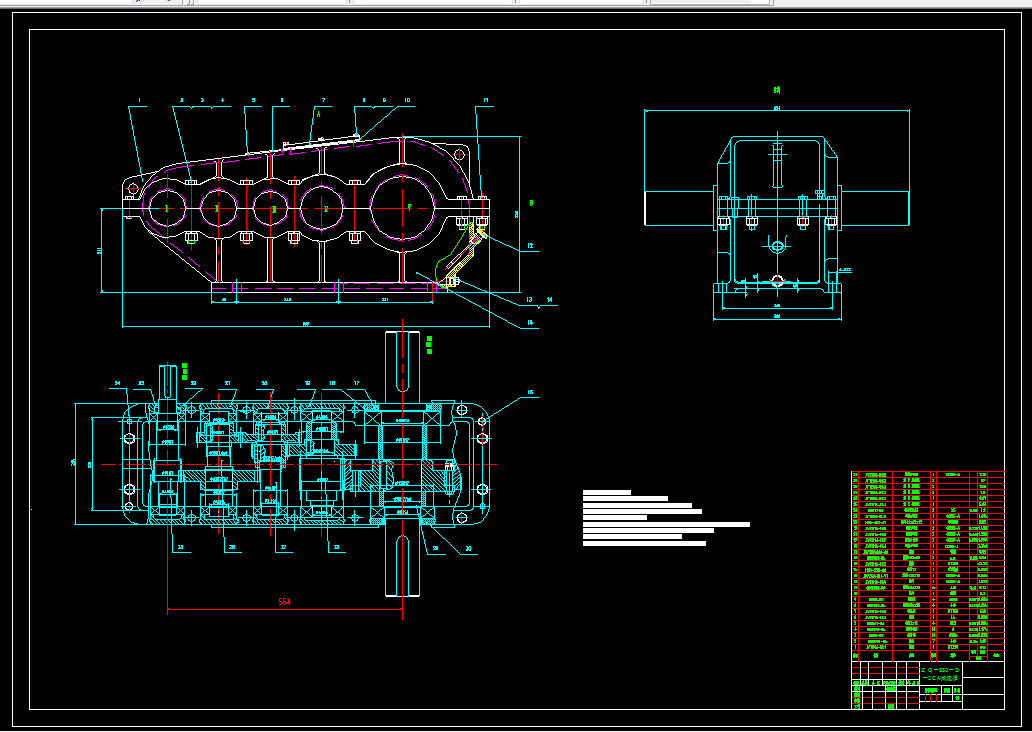Click the center shaft circle in the side view
The width and height of the screenshot is (1032, 732).
(x=777, y=247)
